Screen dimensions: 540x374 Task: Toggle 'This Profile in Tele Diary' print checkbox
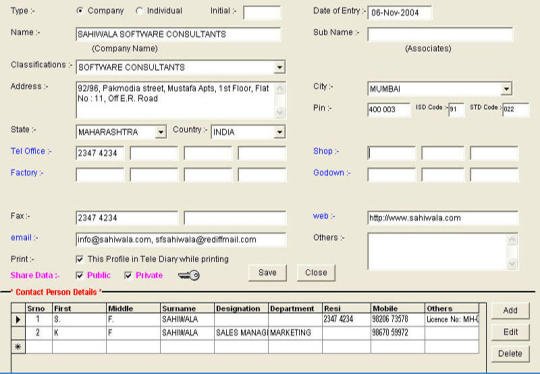pyautogui.click(x=80, y=259)
